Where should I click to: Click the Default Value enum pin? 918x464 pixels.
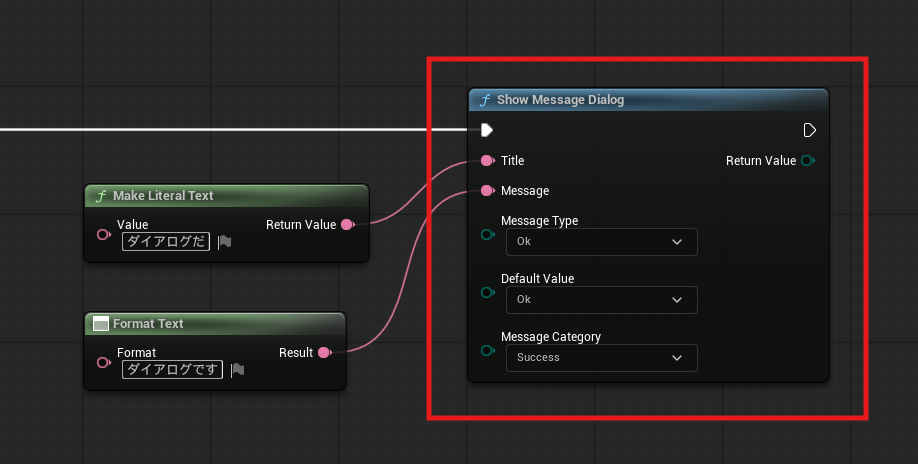tap(488, 293)
